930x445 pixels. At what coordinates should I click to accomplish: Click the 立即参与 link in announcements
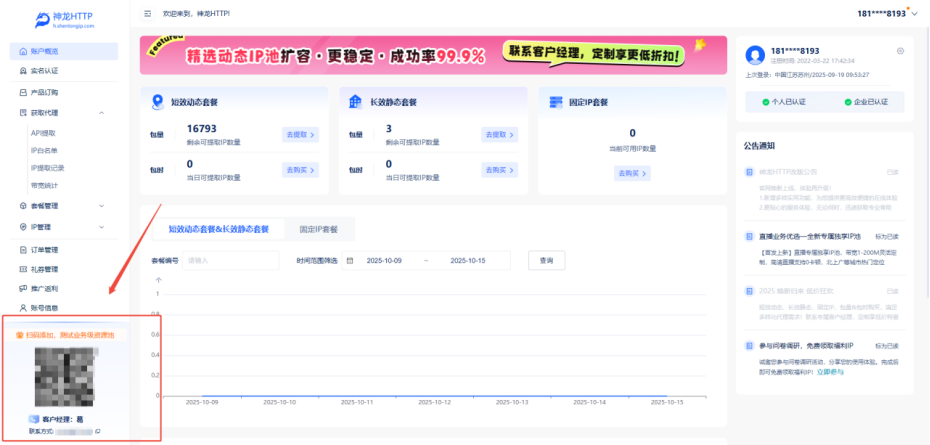pos(830,371)
